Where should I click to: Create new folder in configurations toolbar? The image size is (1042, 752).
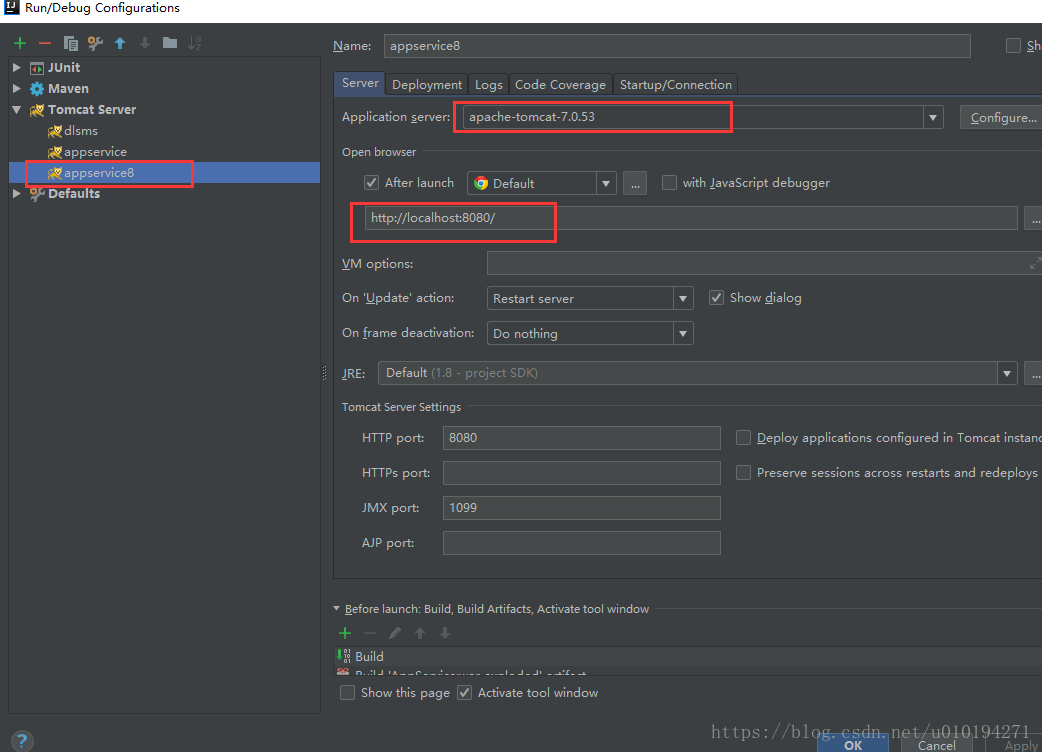(170, 43)
